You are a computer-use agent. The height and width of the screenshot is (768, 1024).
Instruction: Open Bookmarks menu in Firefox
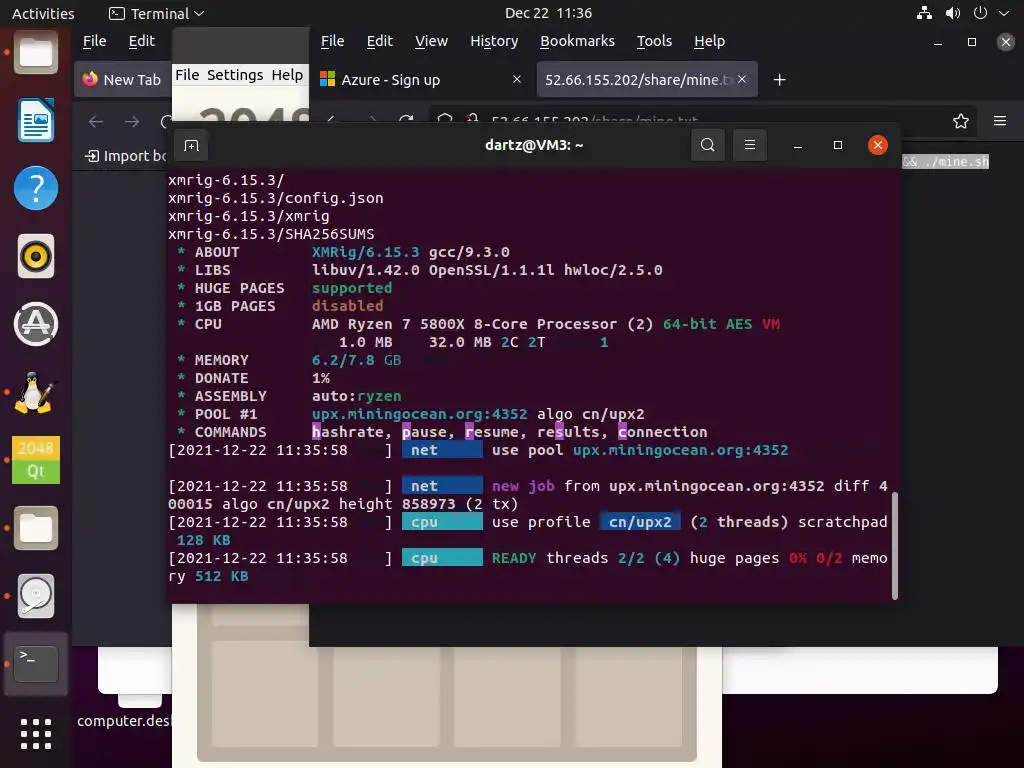click(577, 41)
